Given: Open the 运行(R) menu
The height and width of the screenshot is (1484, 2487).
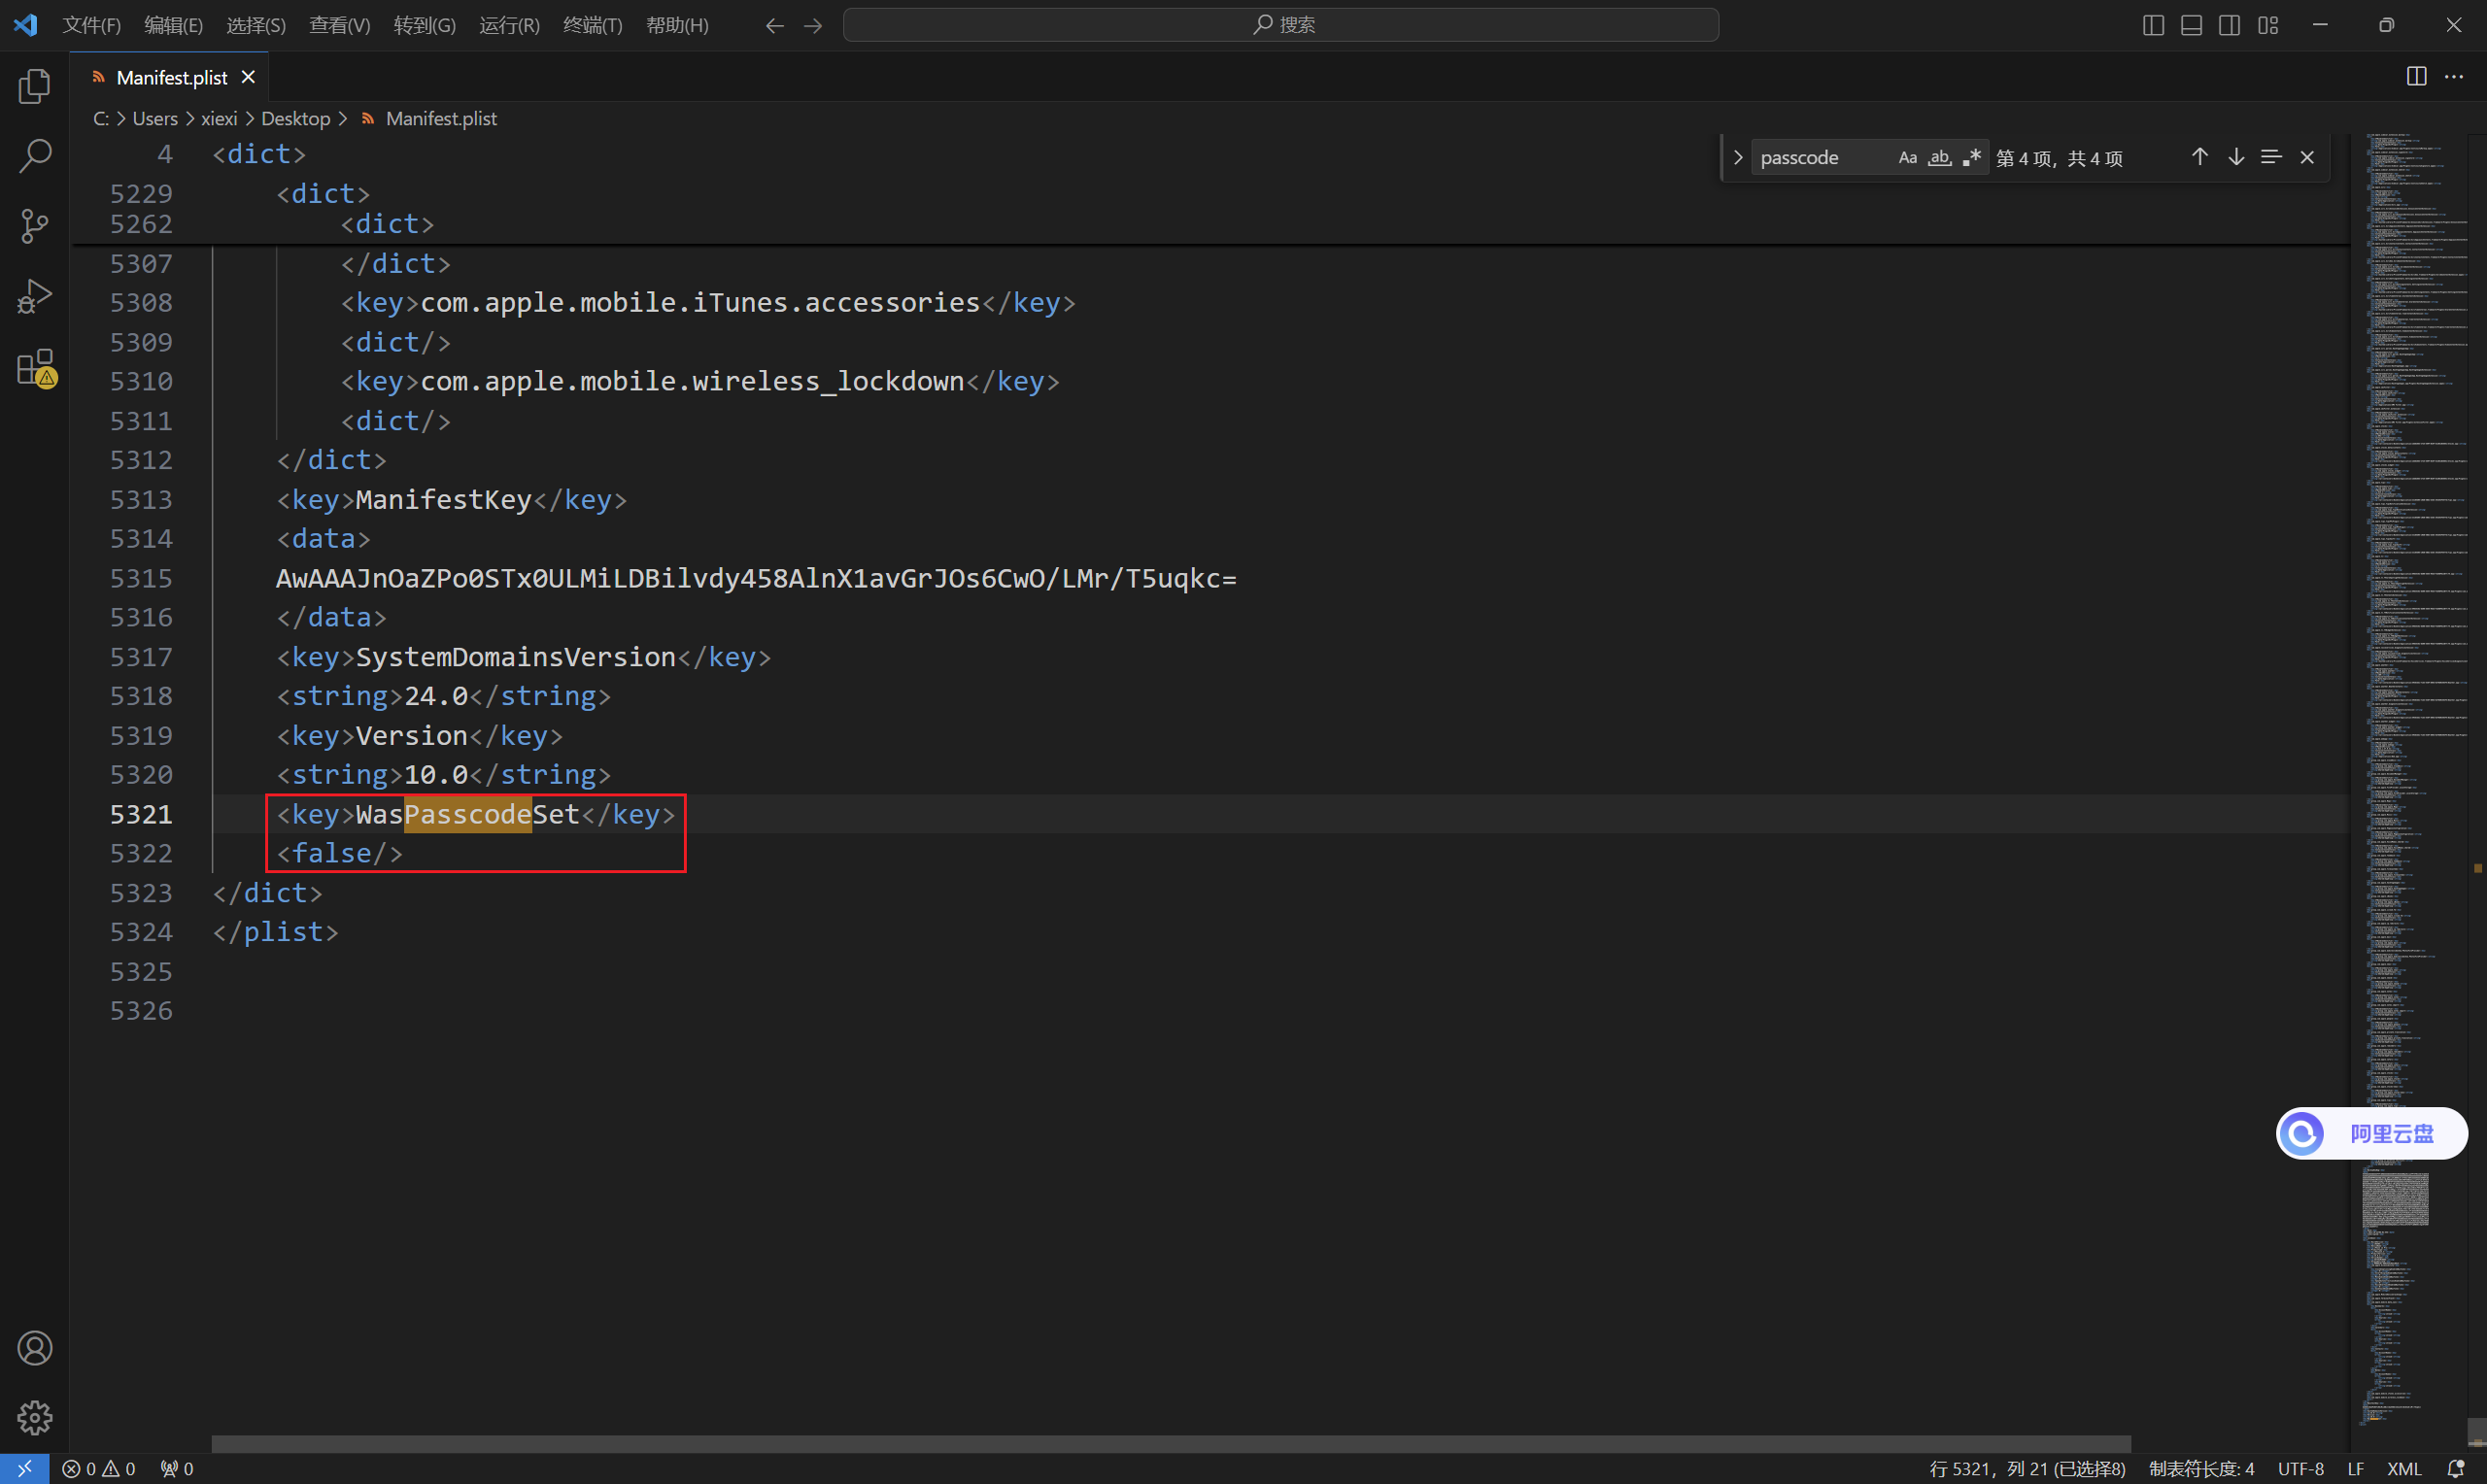Looking at the screenshot, I should coord(510,25).
